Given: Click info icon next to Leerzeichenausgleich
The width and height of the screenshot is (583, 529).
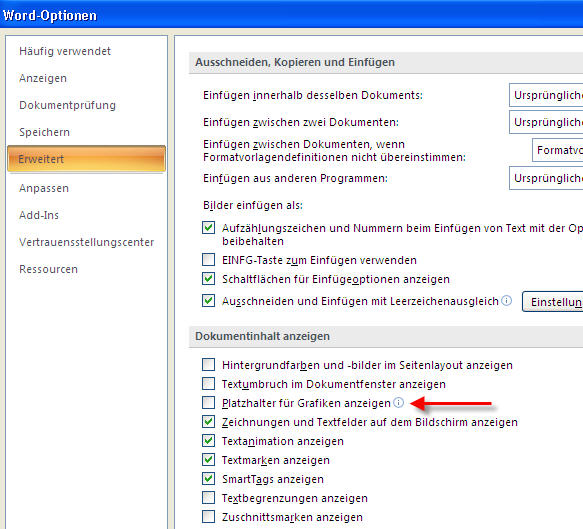Looking at the screenshot, I should pyautogui.click(x=506, y=300).
